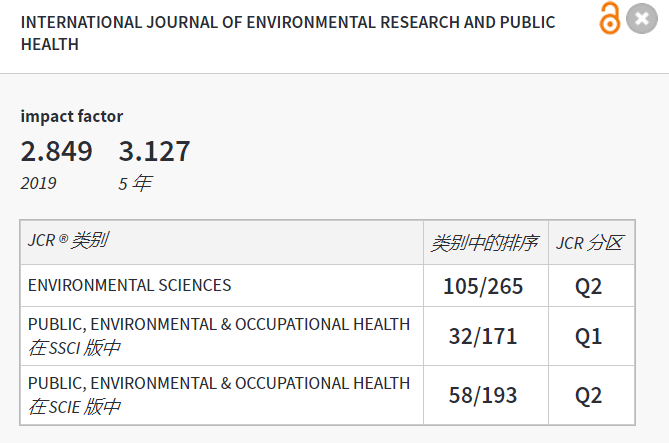Click the 'JCR 分区' column header

[589, 243]
